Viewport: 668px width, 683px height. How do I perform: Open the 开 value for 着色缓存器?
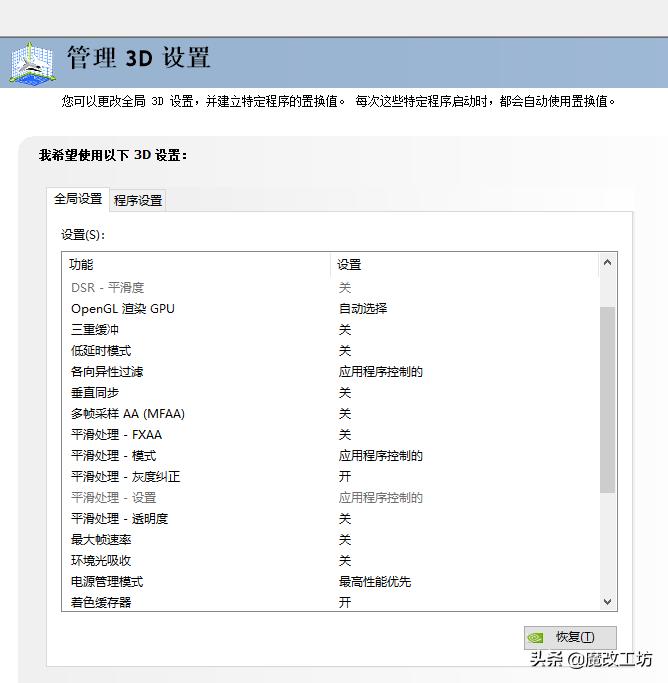[x=345, y=602]
